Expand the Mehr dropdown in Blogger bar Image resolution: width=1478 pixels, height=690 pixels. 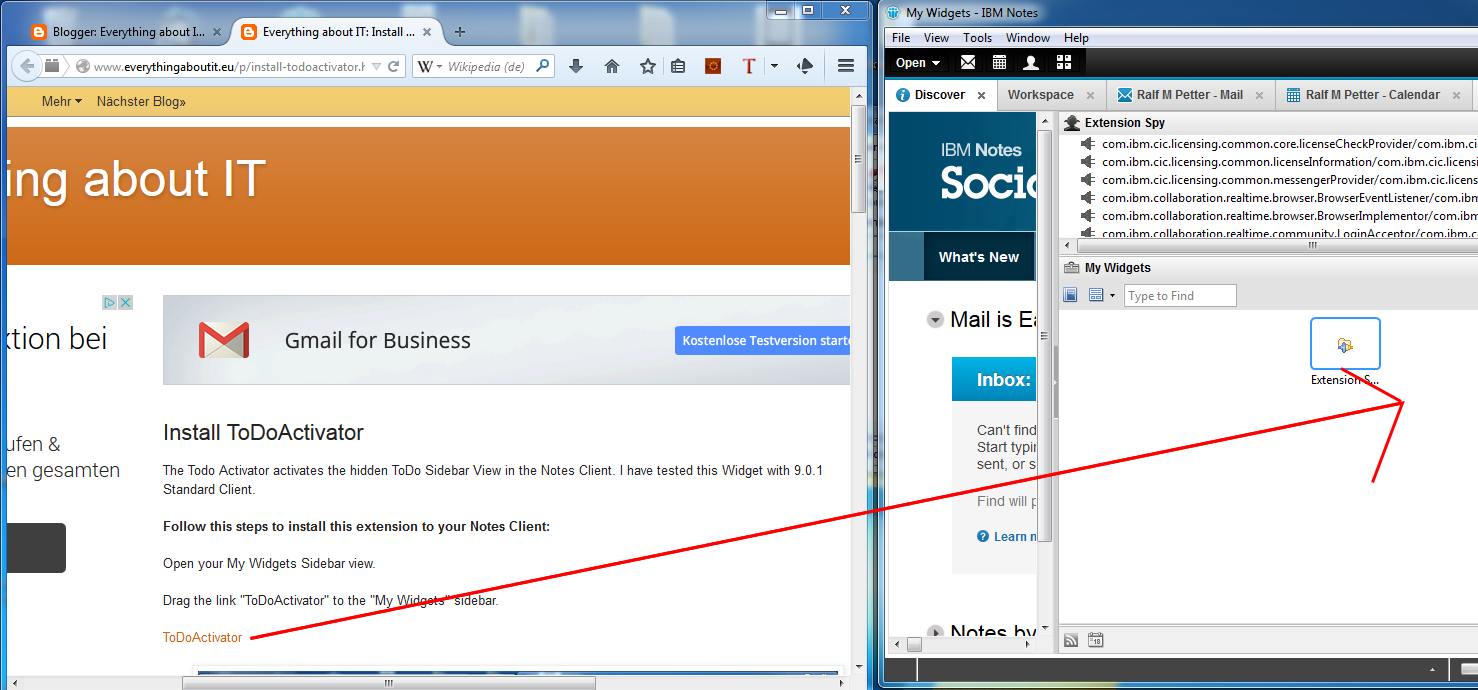pos(61,102)
